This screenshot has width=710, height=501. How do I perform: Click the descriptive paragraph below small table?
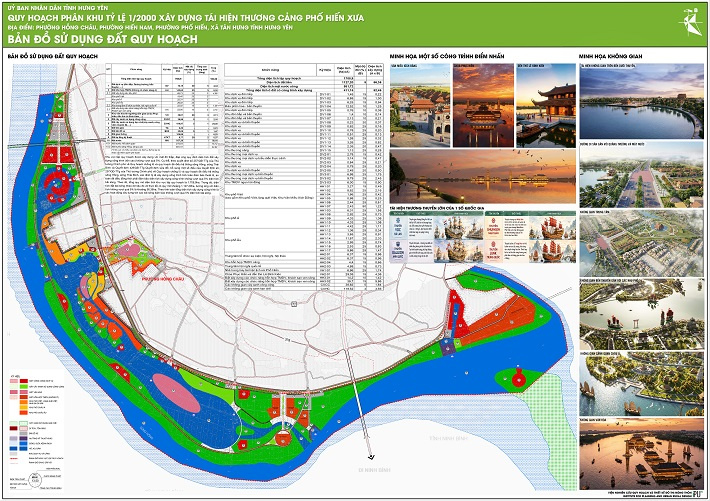162,175
